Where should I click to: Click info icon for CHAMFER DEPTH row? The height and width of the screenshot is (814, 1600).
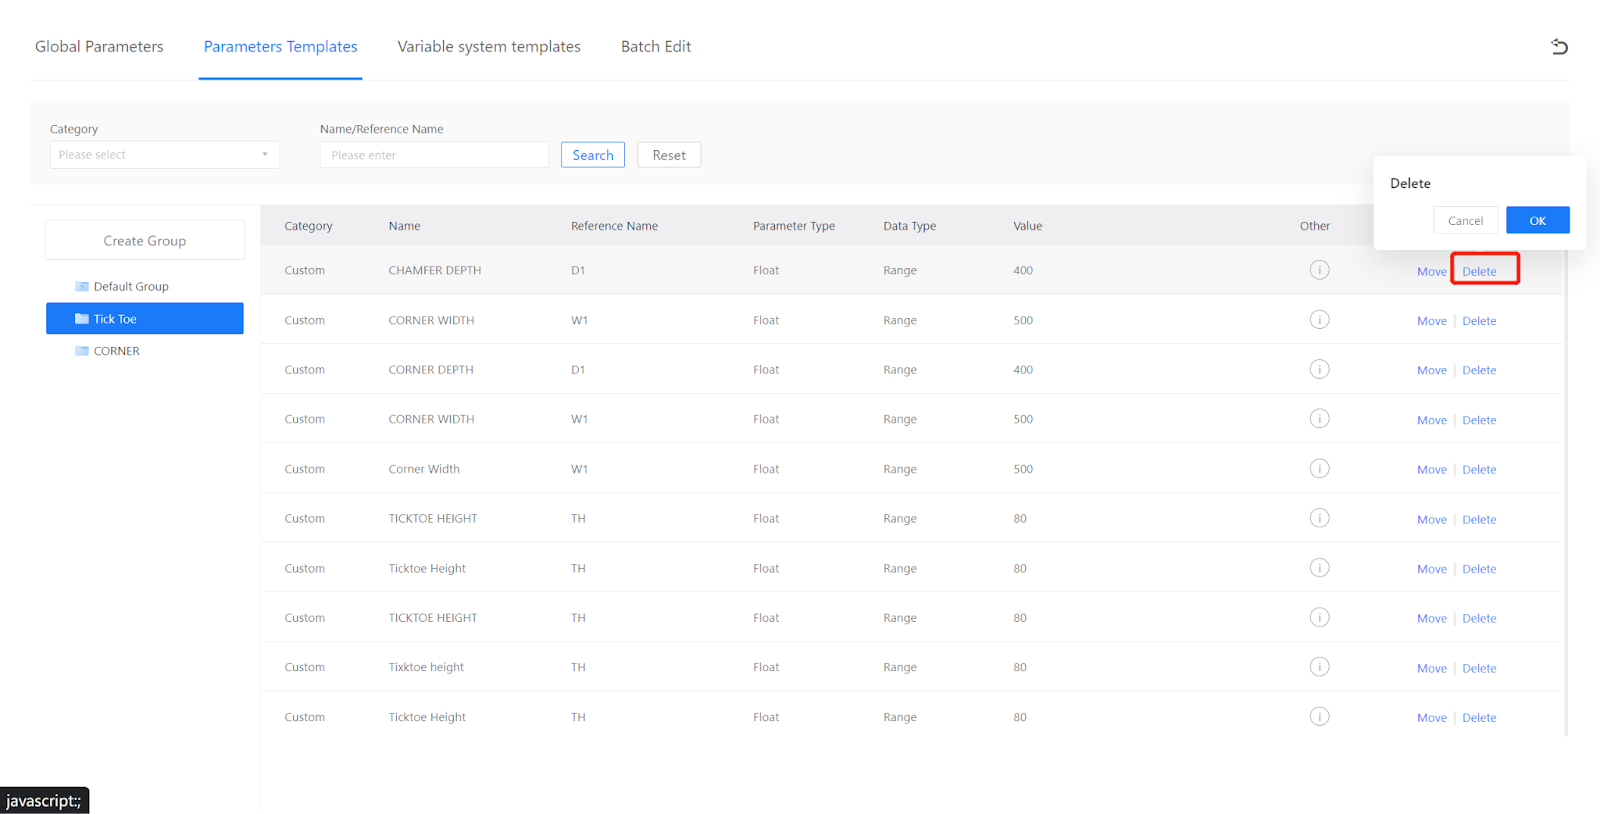coord(1319,270)
